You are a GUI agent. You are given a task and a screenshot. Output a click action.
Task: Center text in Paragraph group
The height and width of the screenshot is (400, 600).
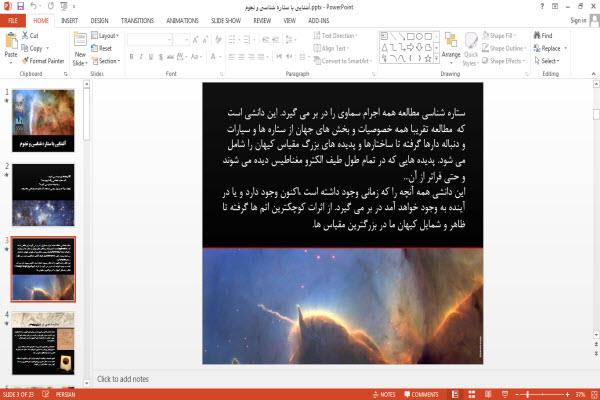pyautogui.click(x=241, y=57)
